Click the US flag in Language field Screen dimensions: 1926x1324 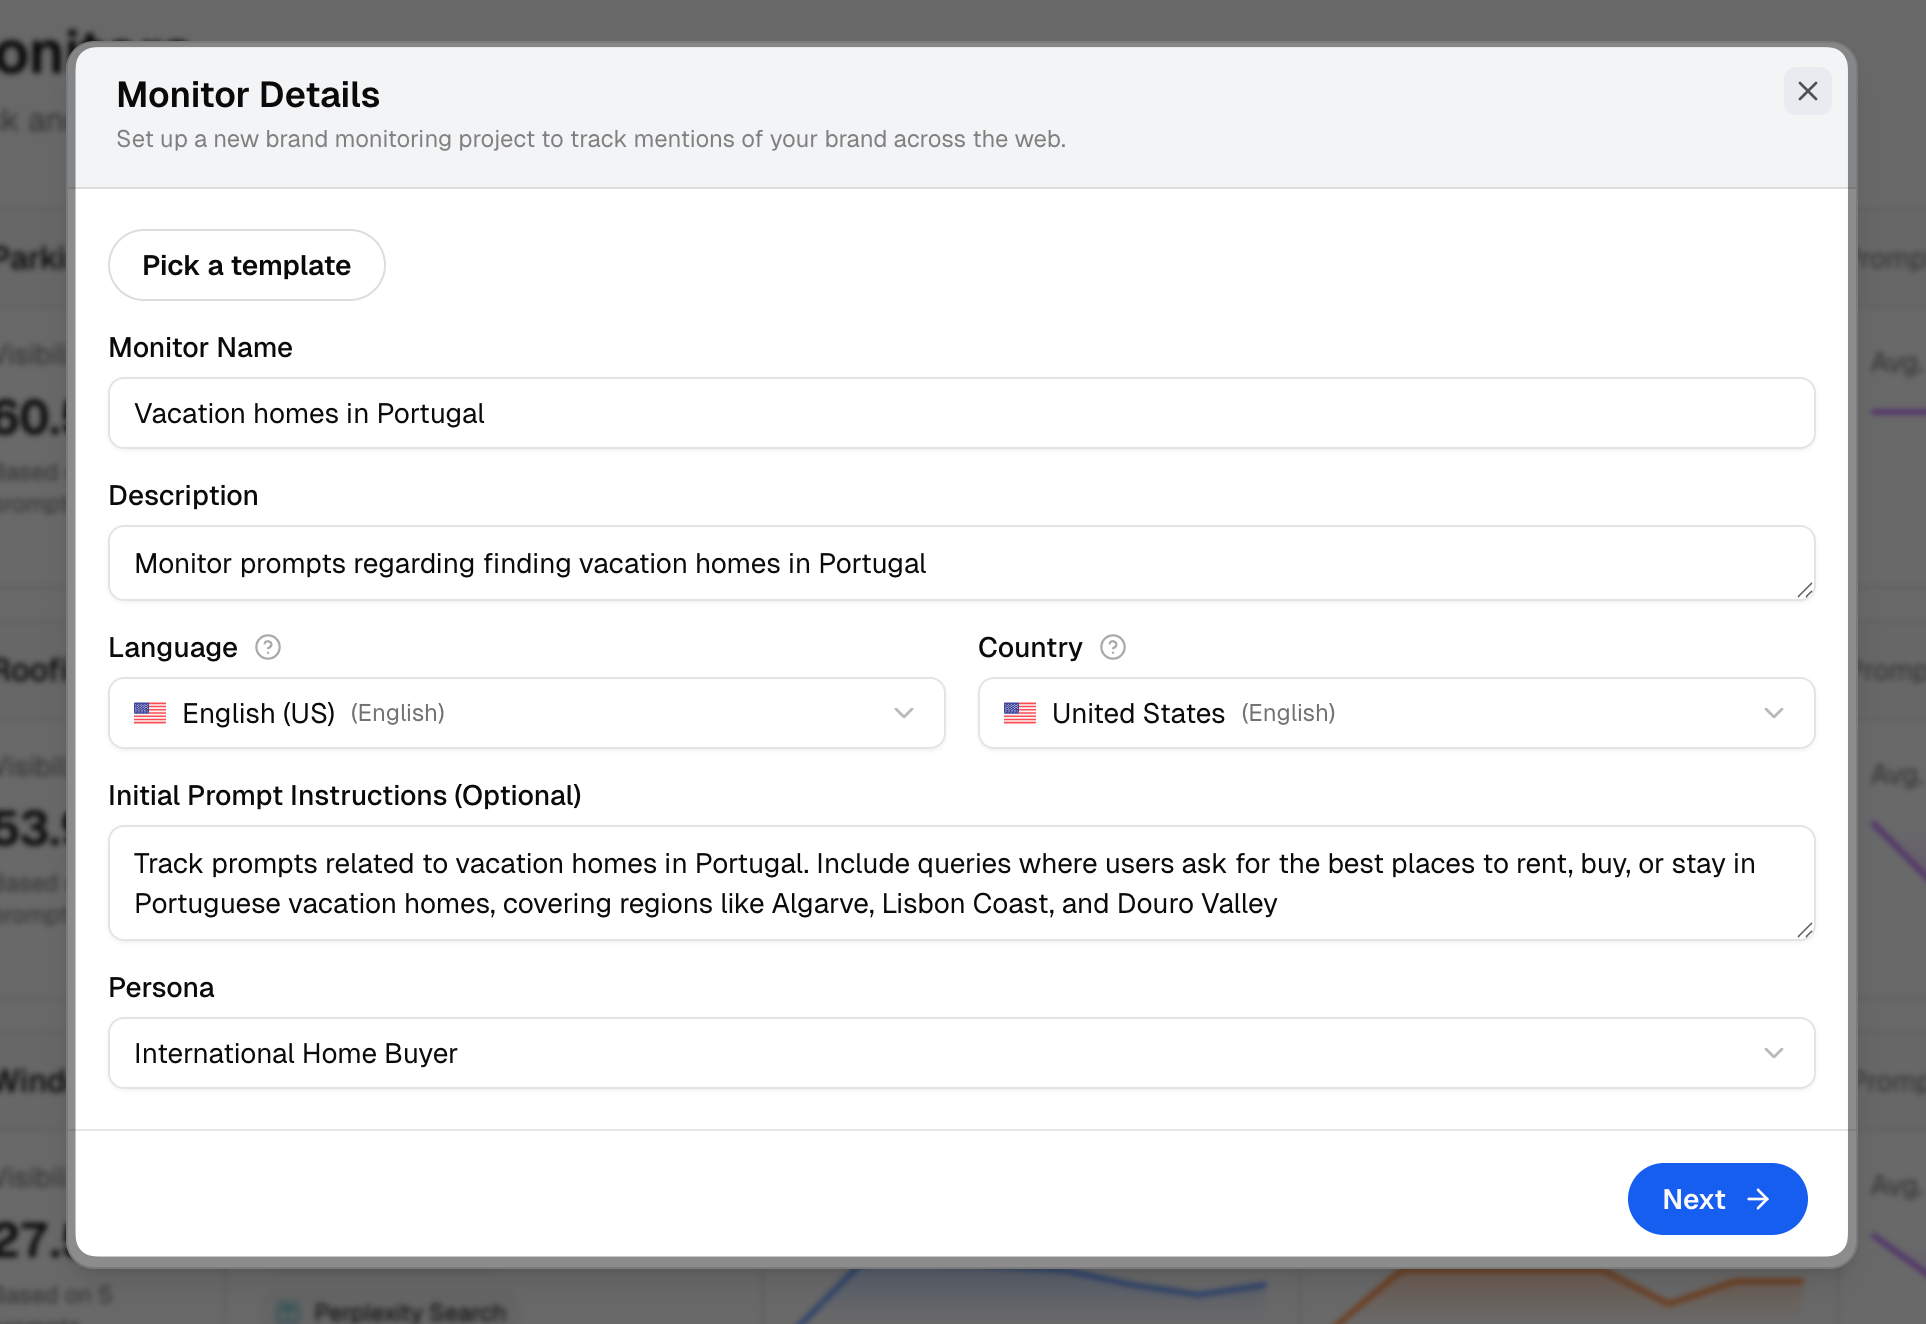tap(150, 713)
